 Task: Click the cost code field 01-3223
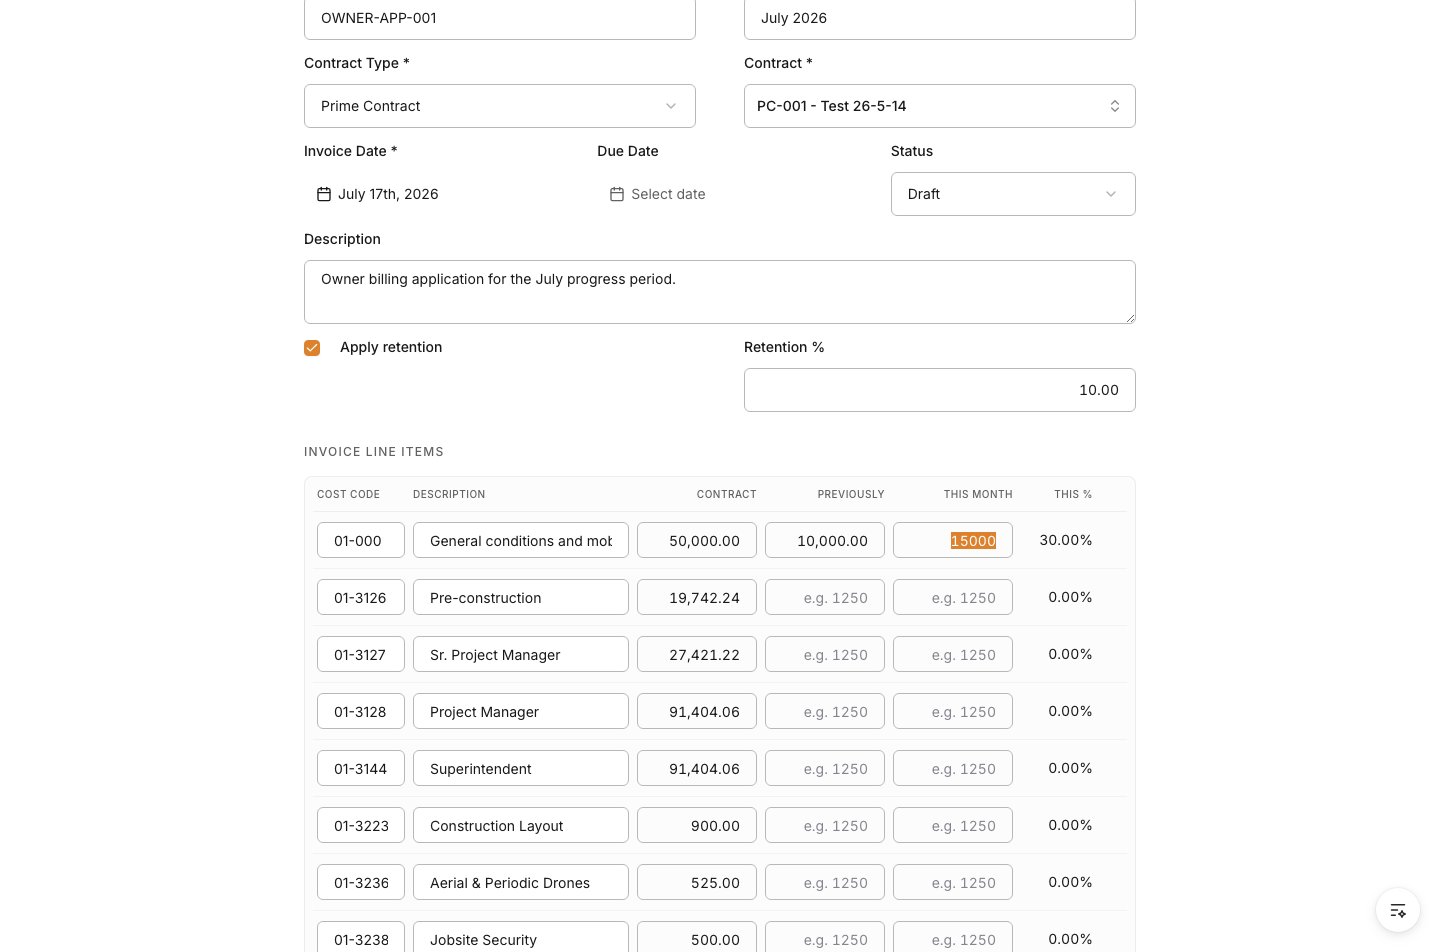click(x=361, y=825)
